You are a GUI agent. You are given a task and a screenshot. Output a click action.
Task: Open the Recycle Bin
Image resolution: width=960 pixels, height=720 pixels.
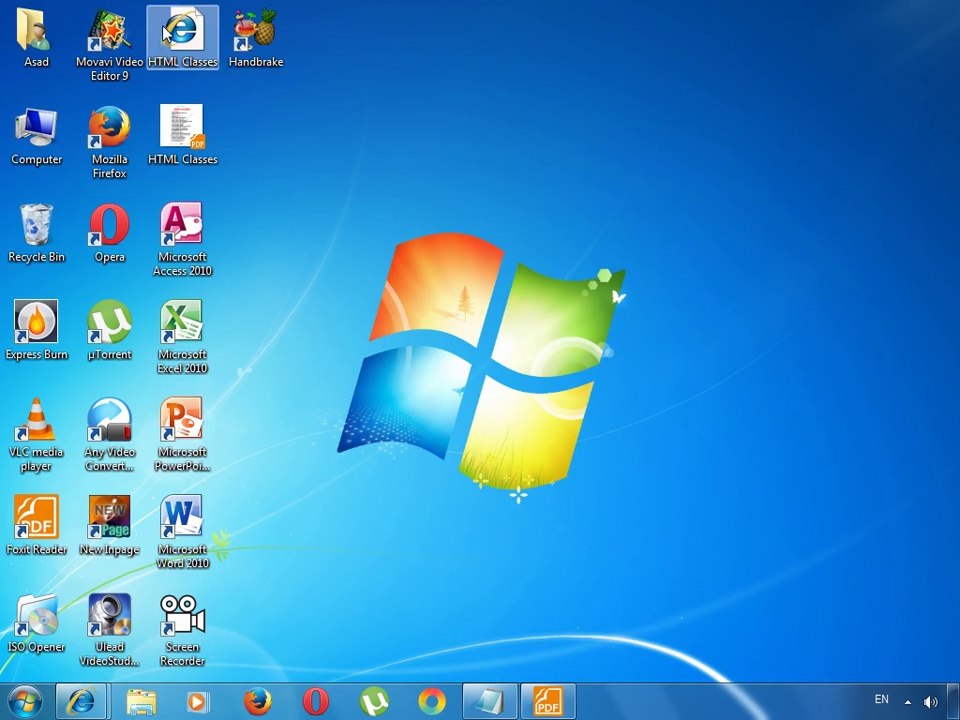[x=36, y=233]
